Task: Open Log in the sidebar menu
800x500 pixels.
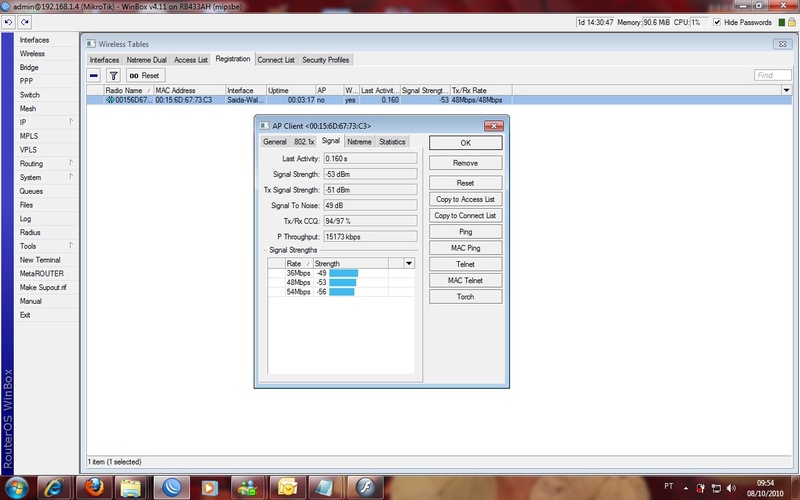Action: click(26, 218)
